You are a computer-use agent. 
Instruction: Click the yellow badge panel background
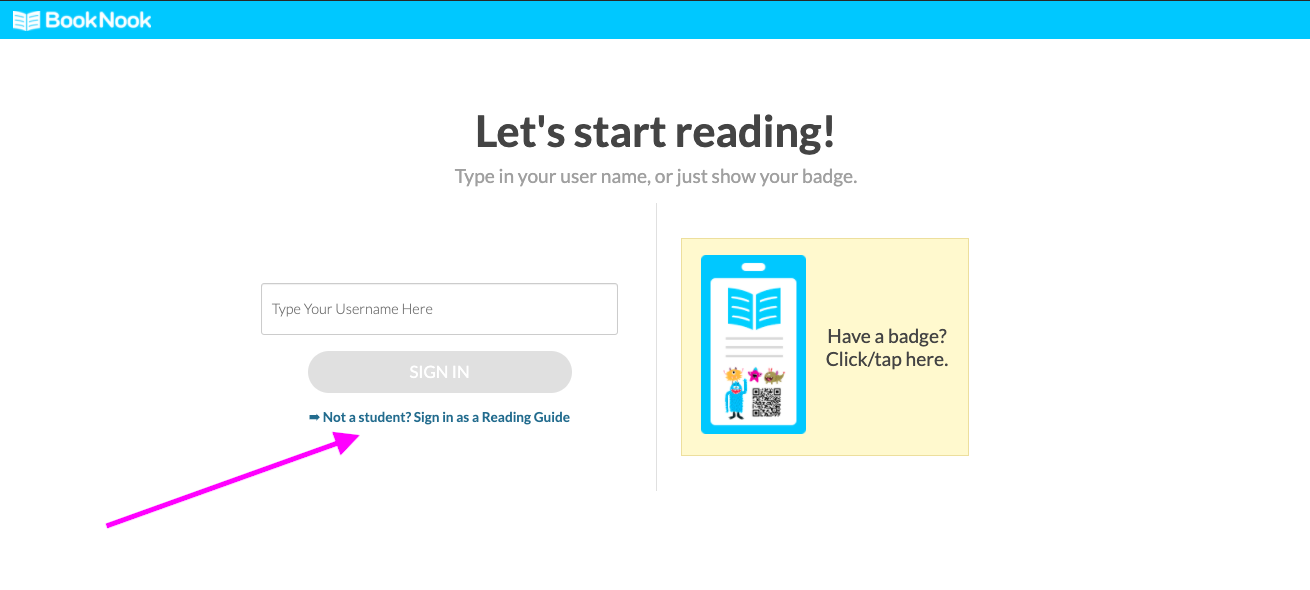(887, 420)
